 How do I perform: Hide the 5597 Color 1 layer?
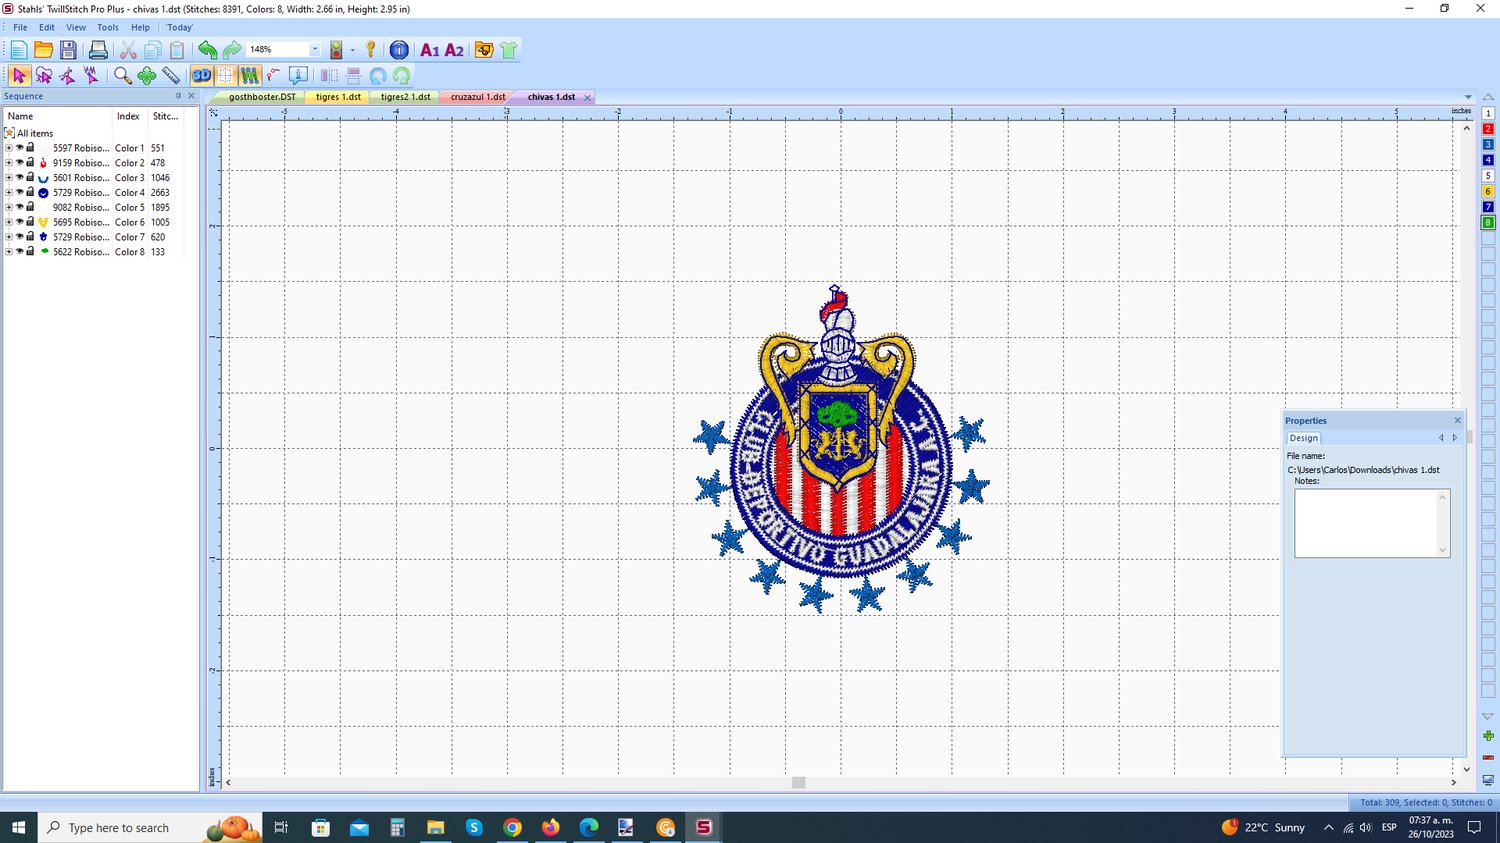(x=19, y=148)
